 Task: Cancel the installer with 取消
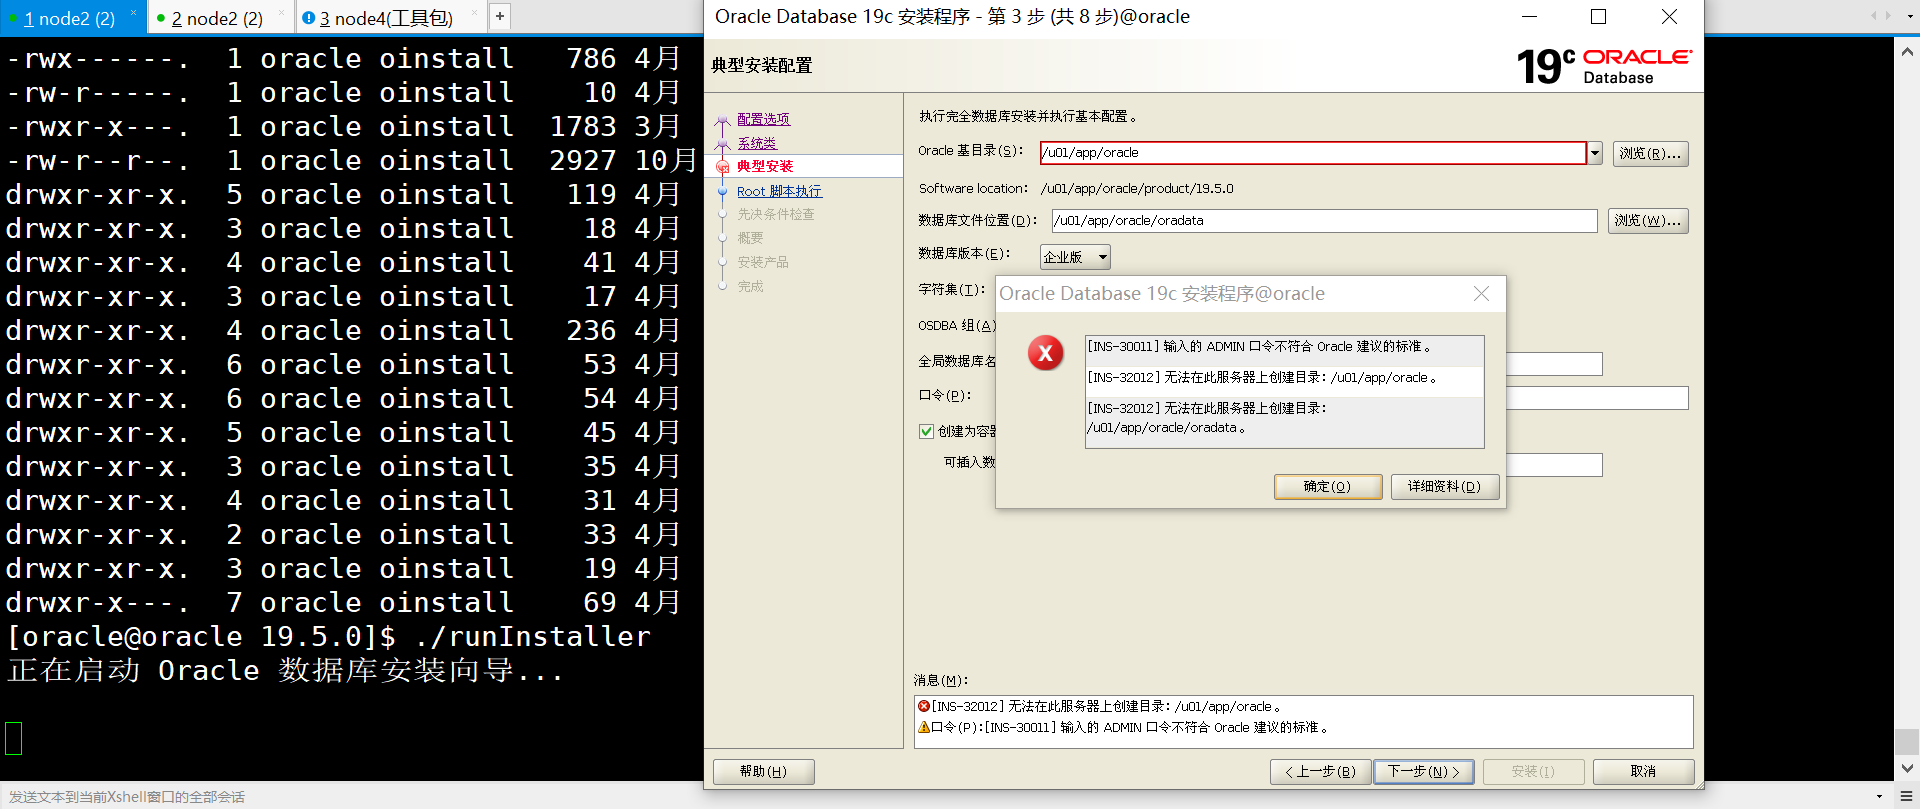[x=1643, y=772]
